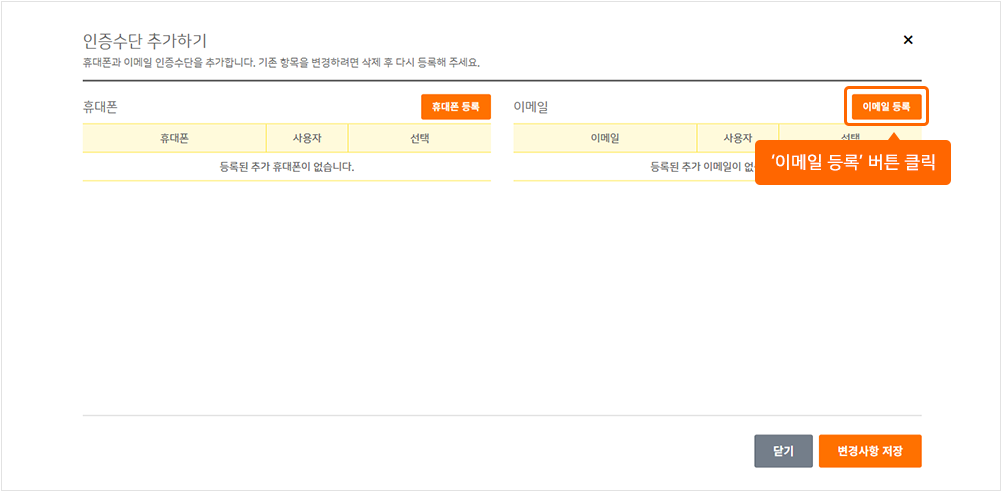Viewport: 1002px width, 492px height.
Task: Click the '사용자' column header in phone table
Action: 307,138
